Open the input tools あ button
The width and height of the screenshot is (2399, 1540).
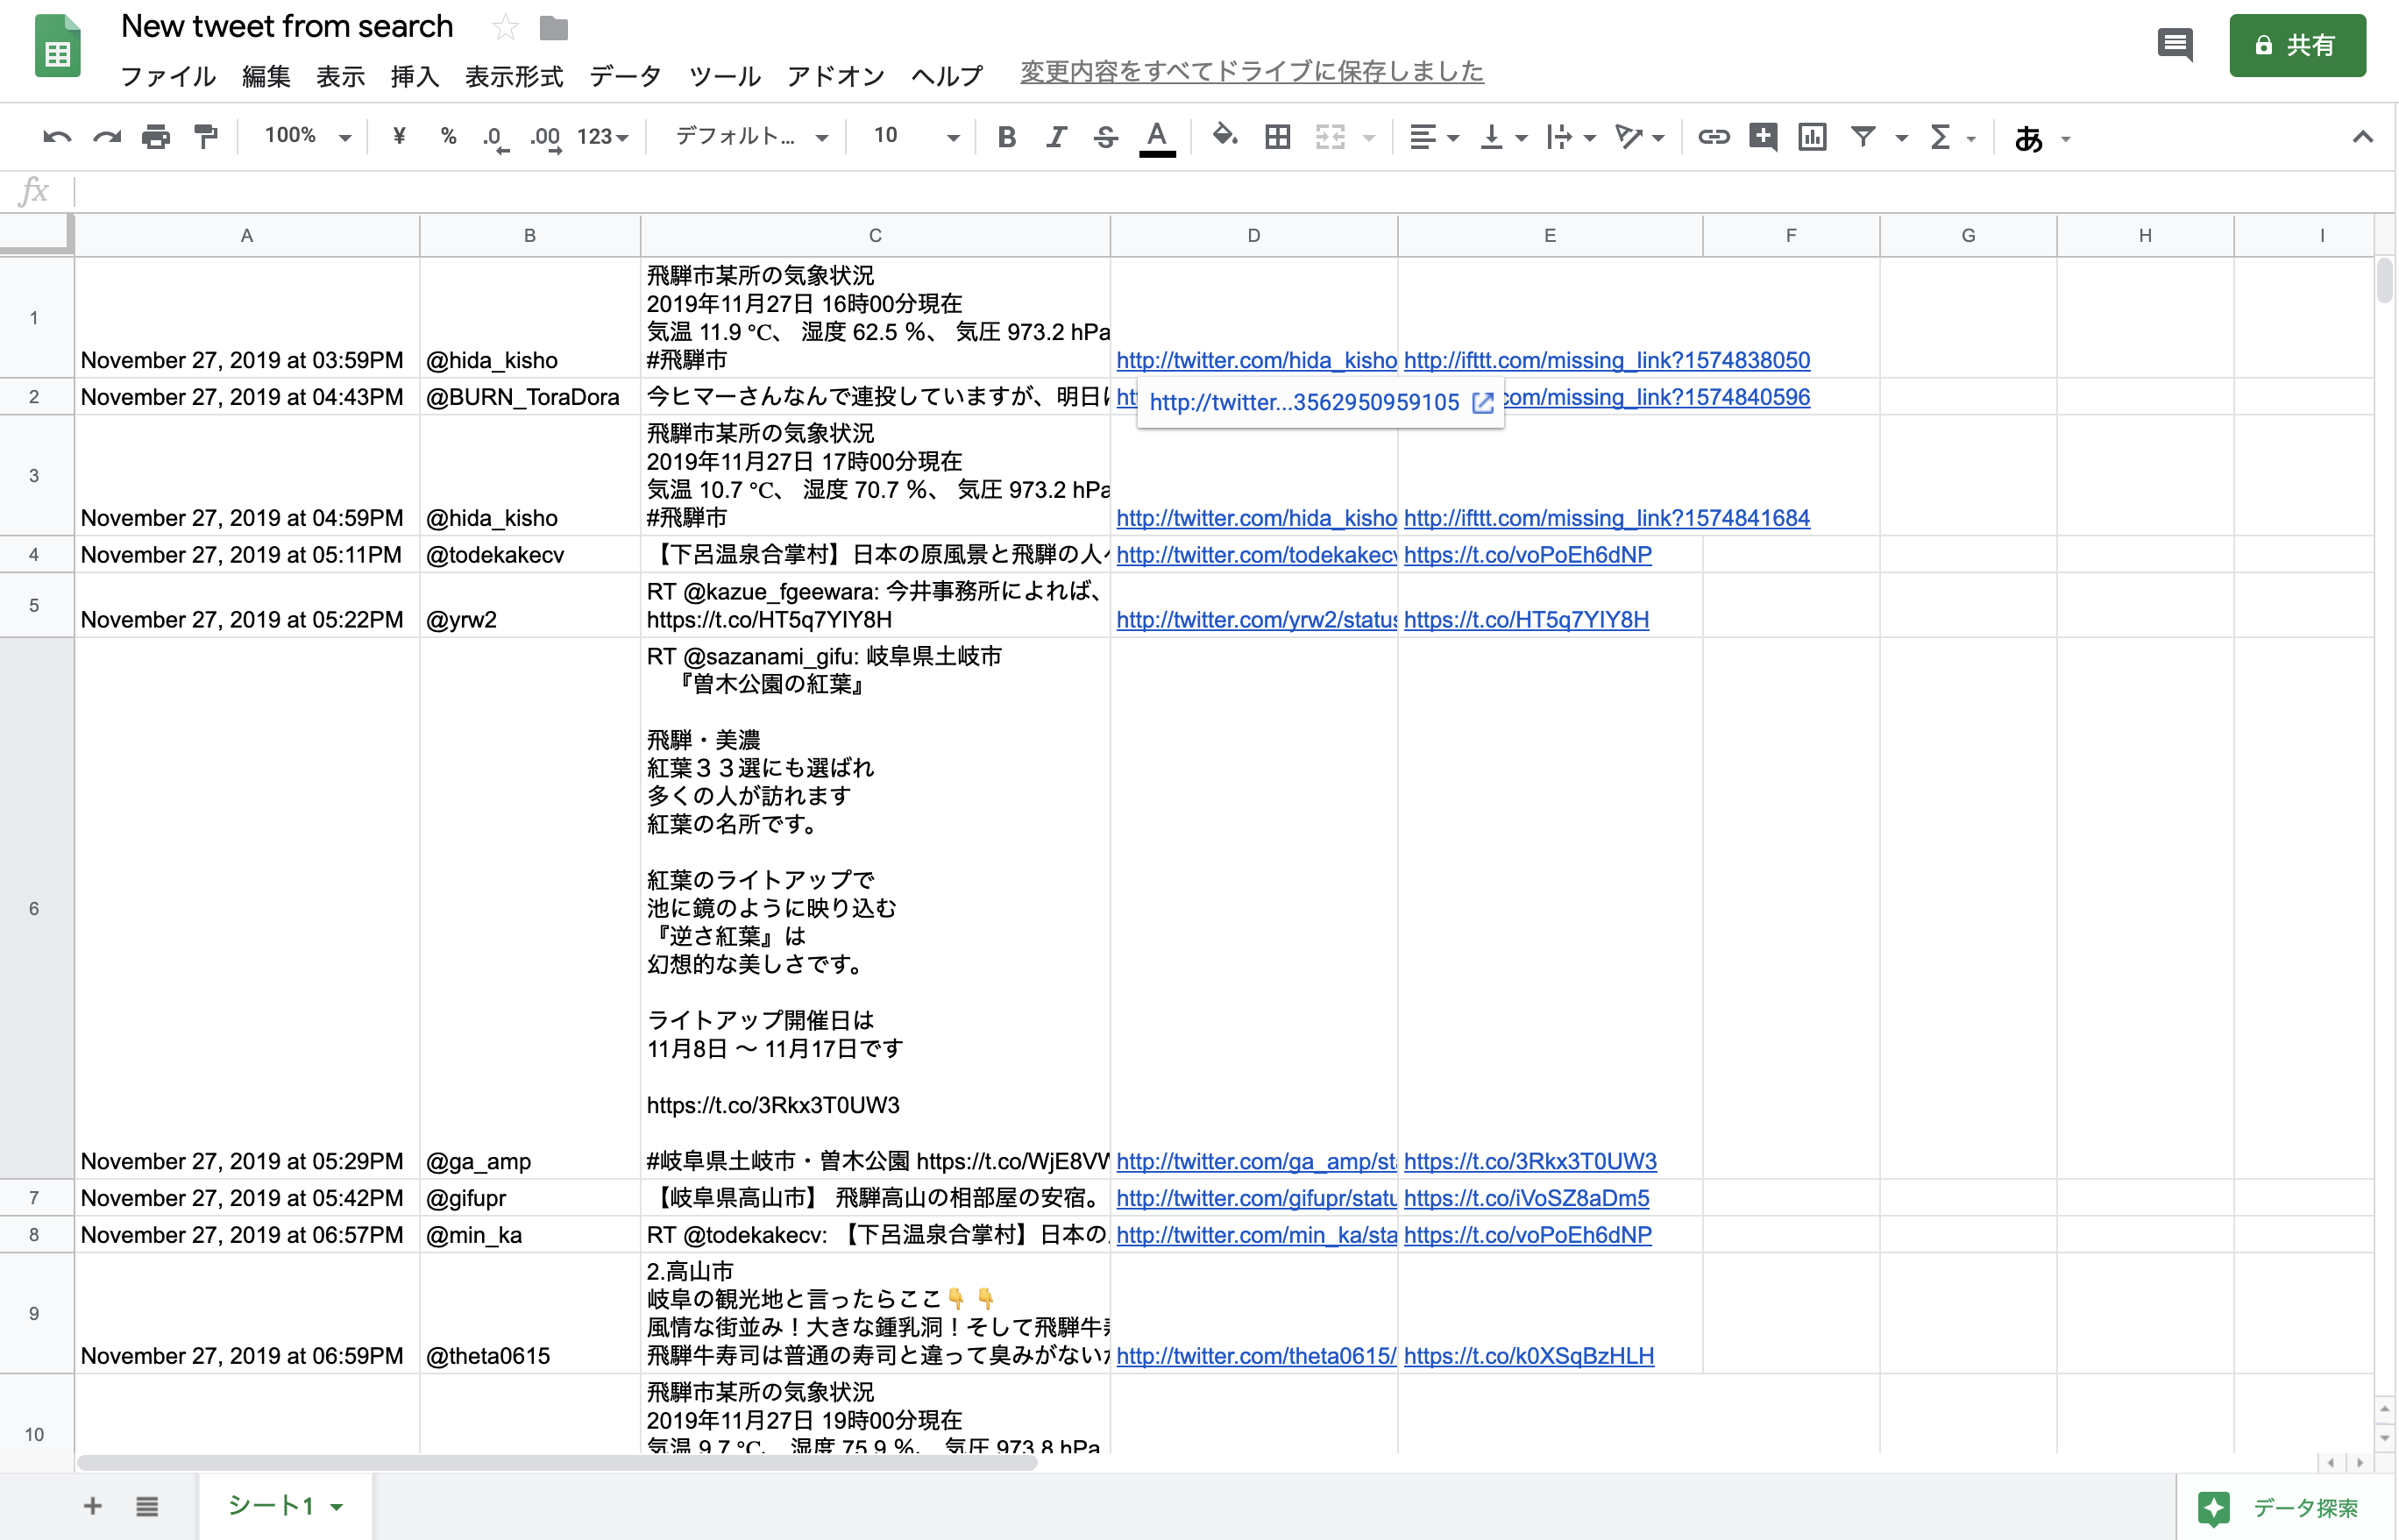point(2028,138)
